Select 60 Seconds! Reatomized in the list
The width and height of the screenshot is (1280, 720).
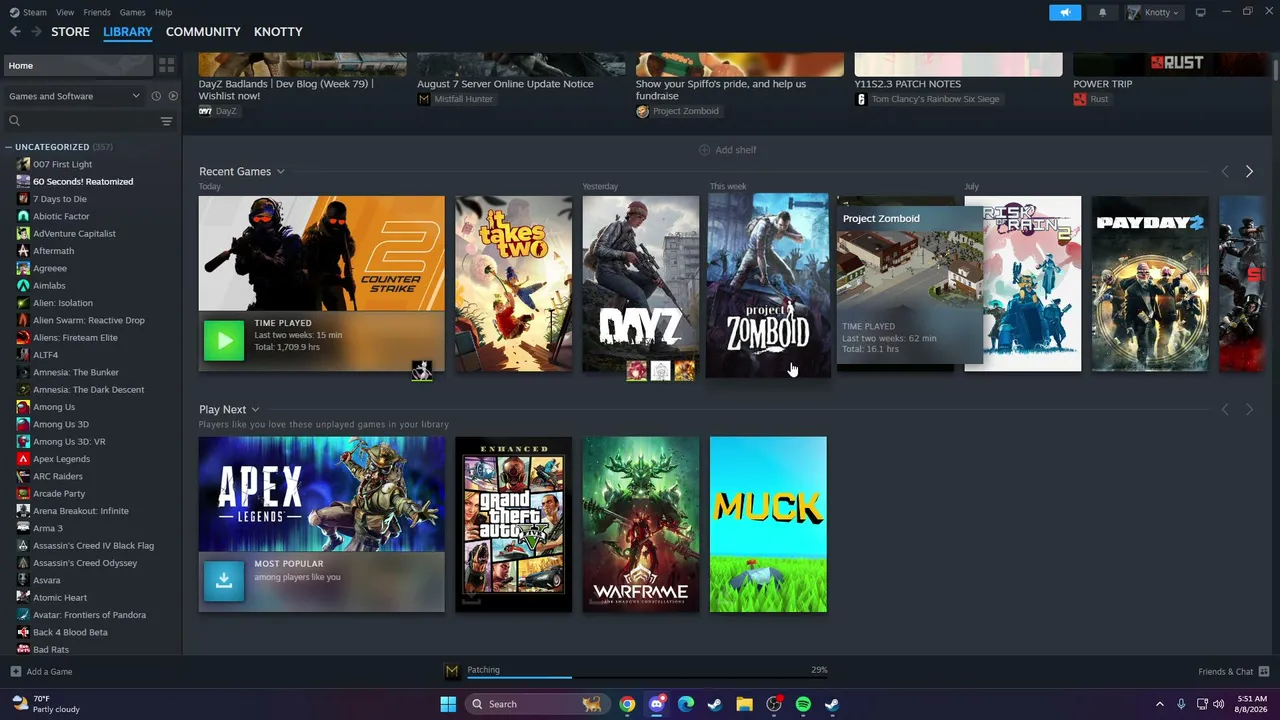tap(83, 182)
